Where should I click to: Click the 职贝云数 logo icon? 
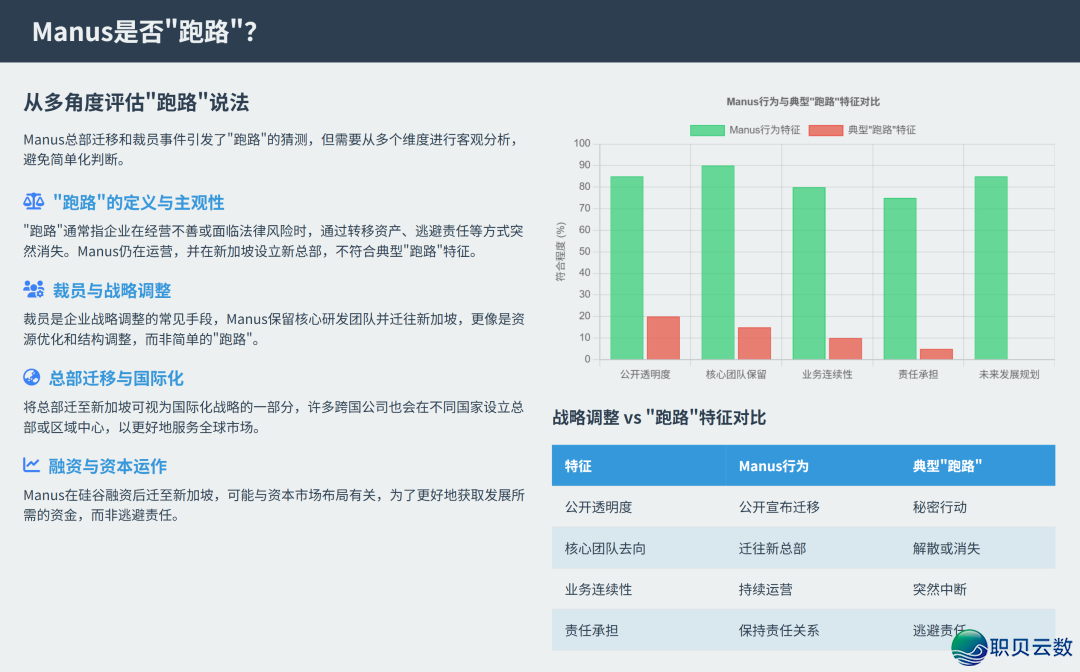pyautogui.click(x=968, y=647)
